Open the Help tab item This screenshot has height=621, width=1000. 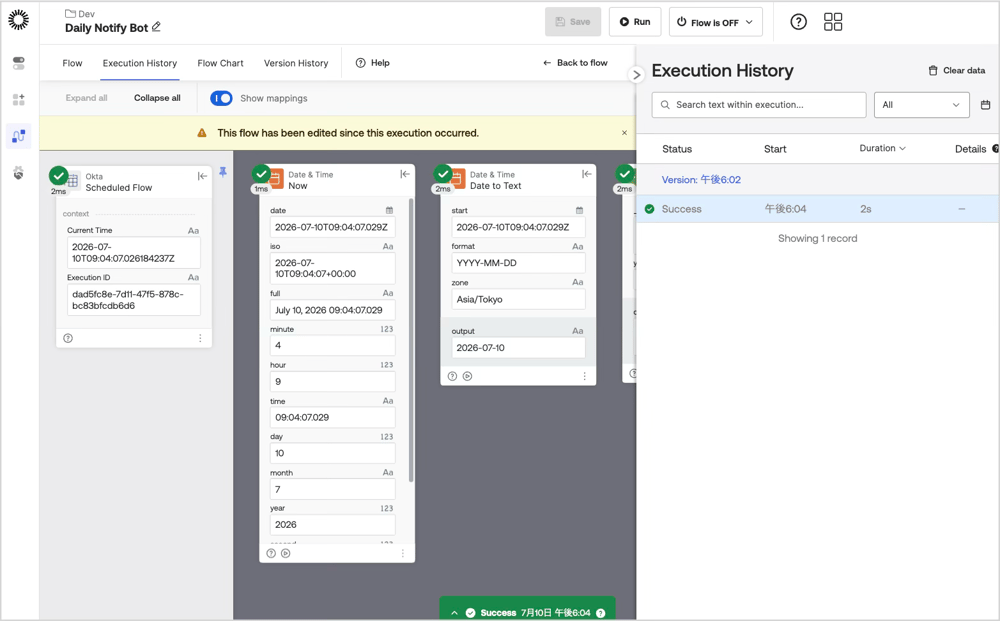[372, 62]
